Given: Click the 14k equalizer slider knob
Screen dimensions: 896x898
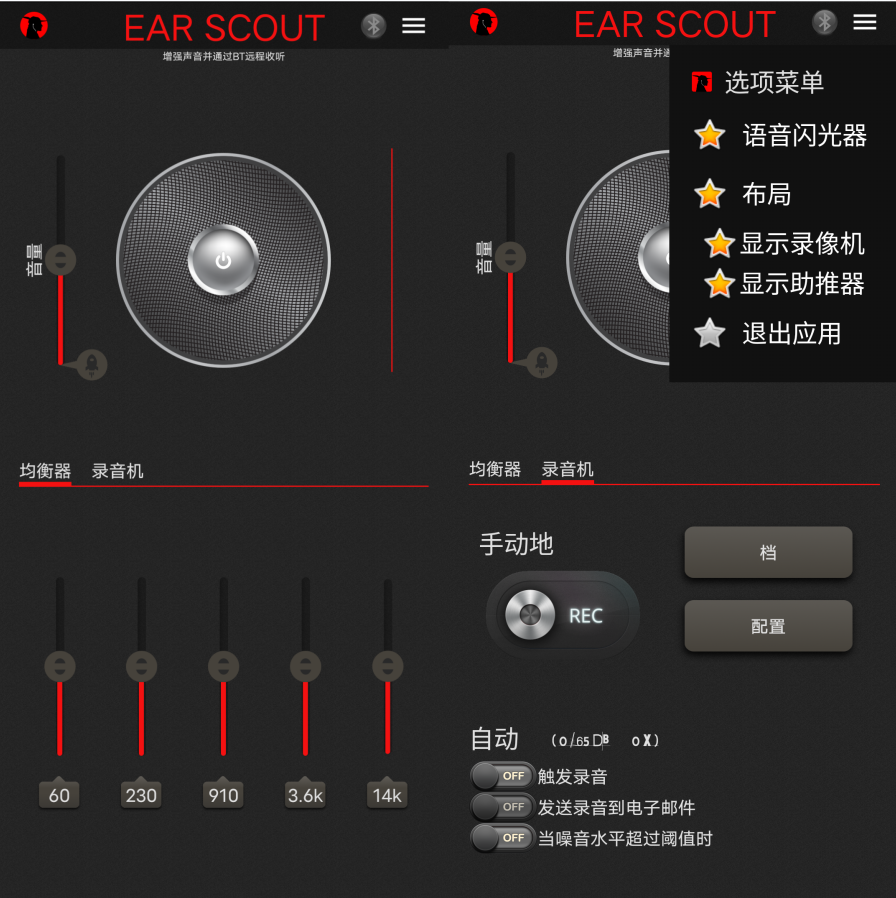Looking at the screenshot, I should [388, 667].
